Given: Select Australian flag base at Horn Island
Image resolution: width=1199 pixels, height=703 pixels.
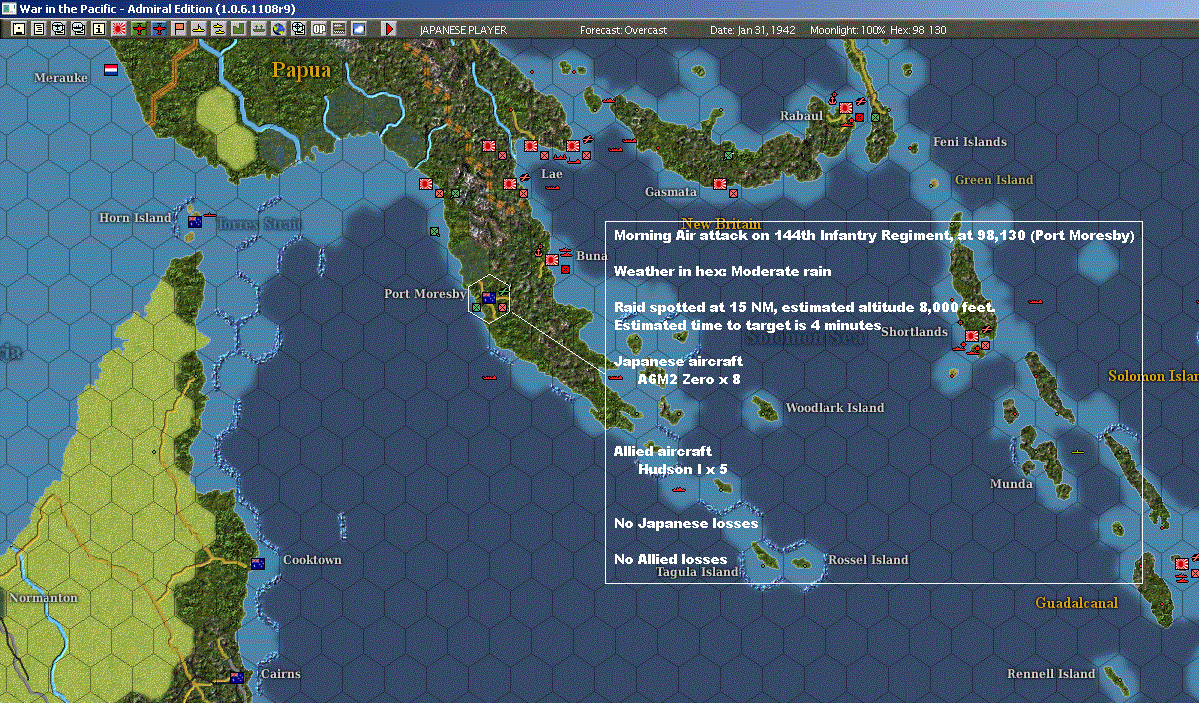Looking at the screenshot, I should [x=195, y=222].
